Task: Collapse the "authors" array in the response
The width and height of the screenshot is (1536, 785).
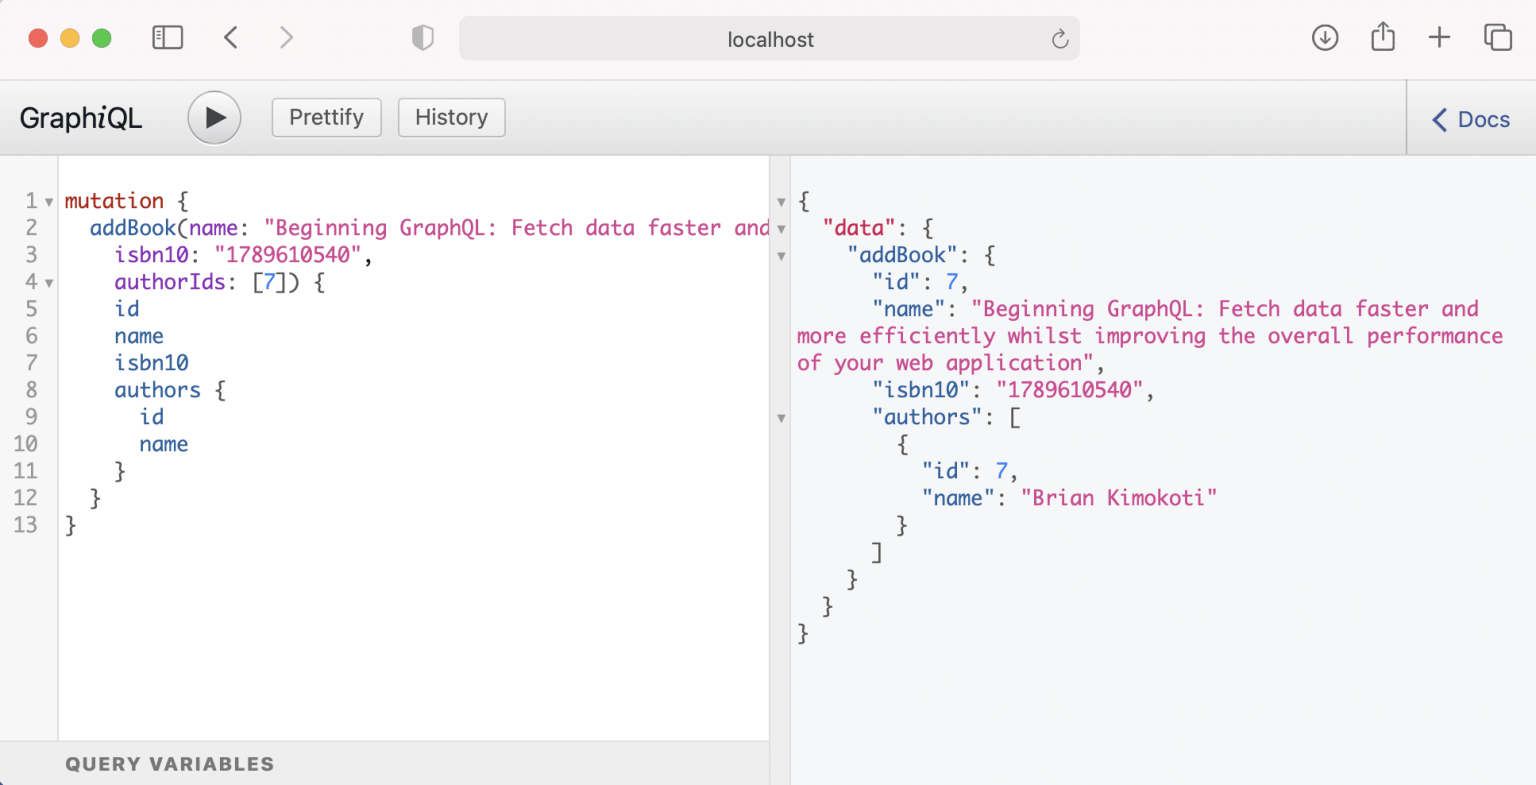Action: pos(781,418)
